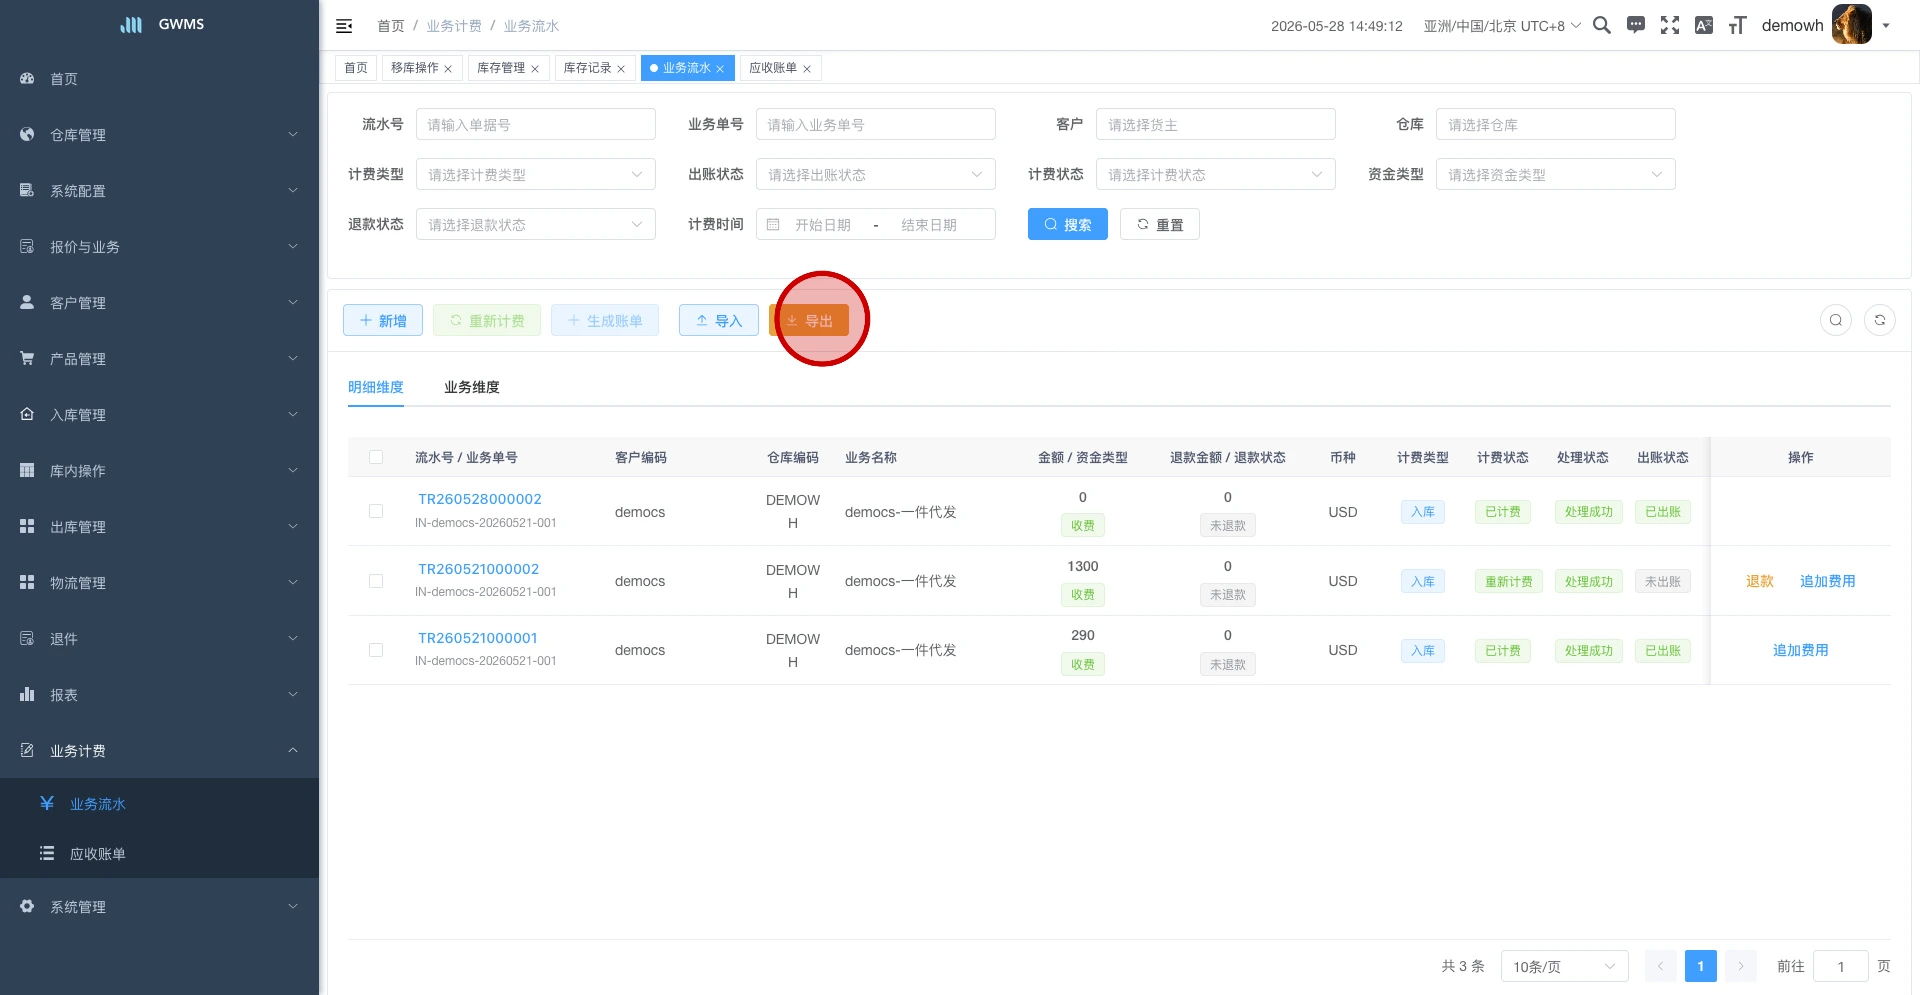Switch to 业务维度 tab
This screenshot has height=995, width=1920.
pos(472,387)
